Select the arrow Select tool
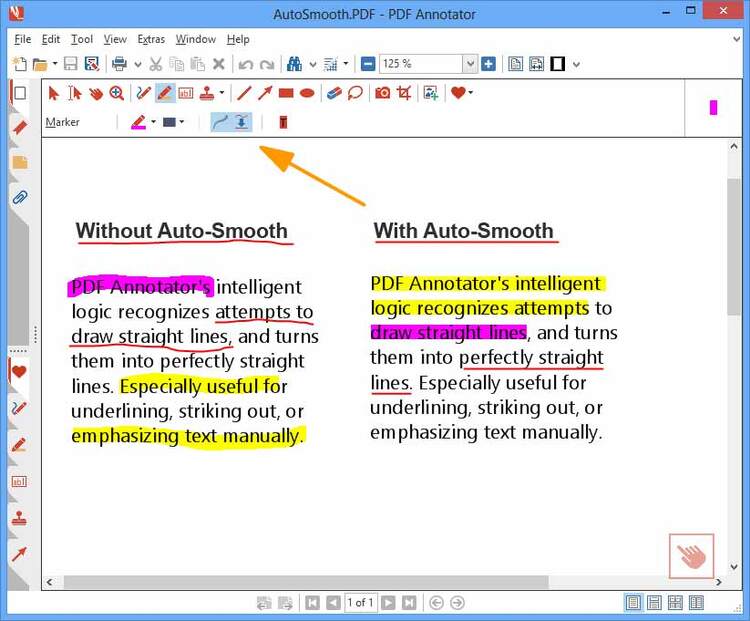Screen dimensions: 750x621 54,93
